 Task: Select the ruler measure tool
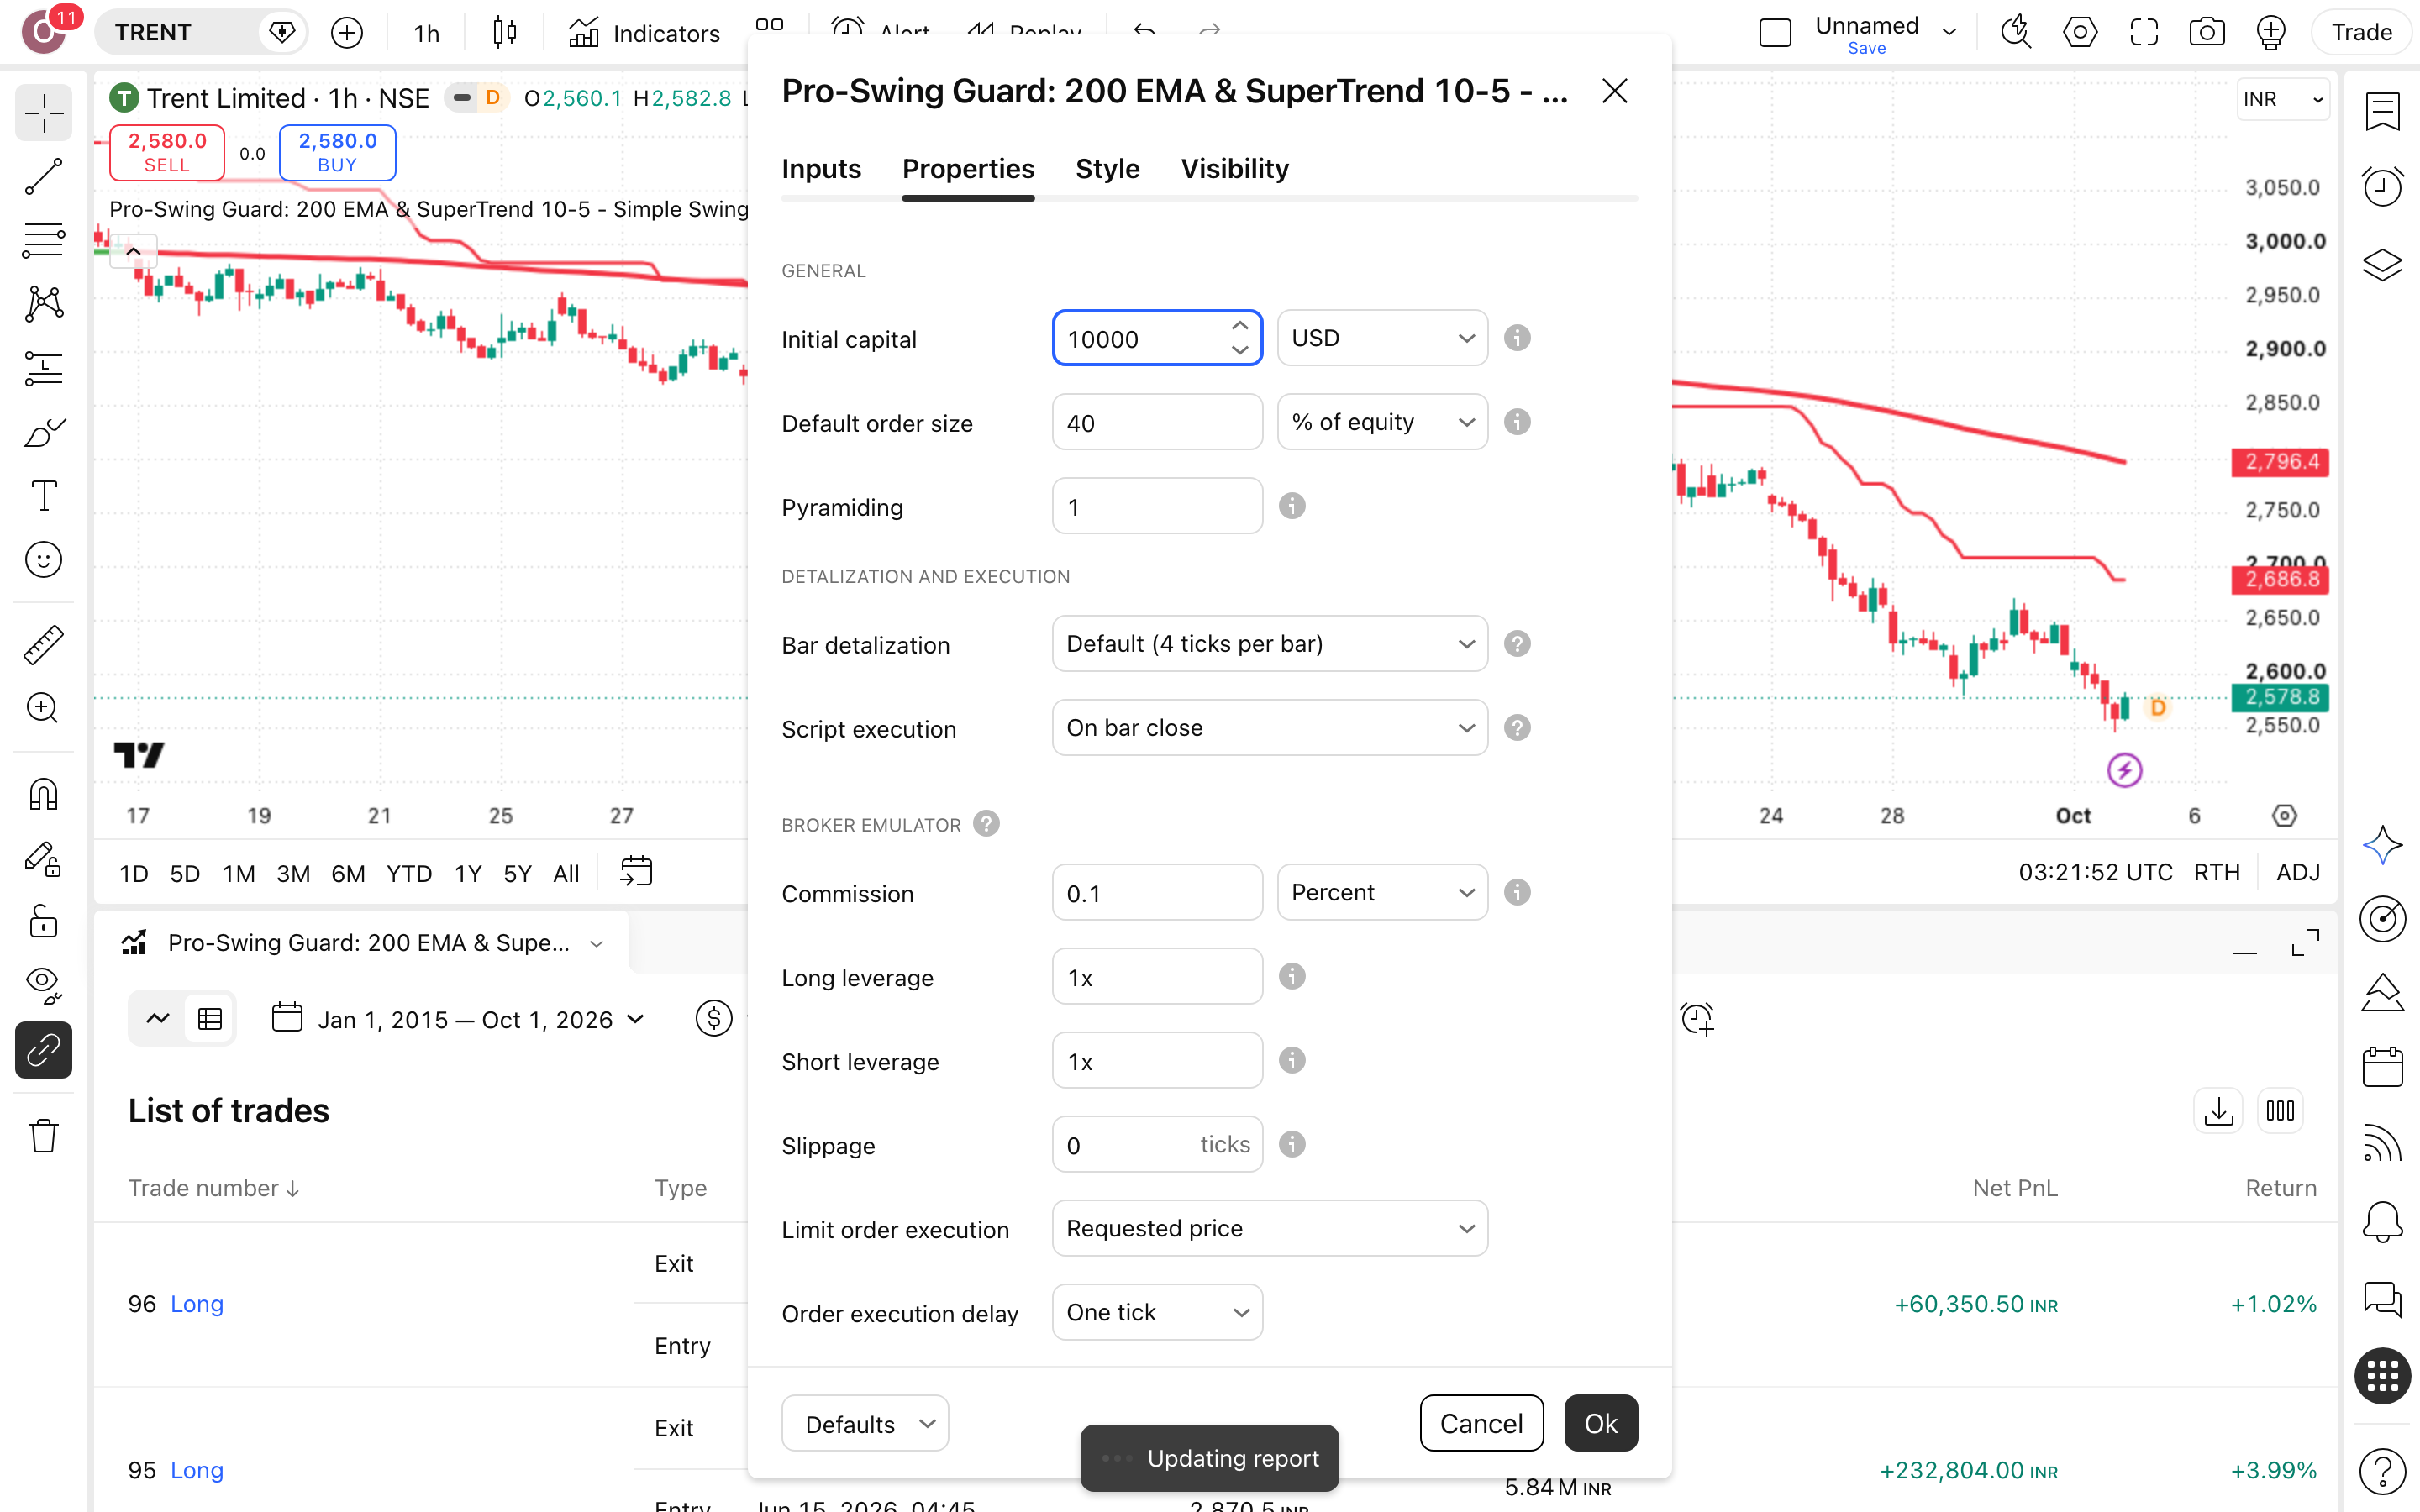pos(43,645)
